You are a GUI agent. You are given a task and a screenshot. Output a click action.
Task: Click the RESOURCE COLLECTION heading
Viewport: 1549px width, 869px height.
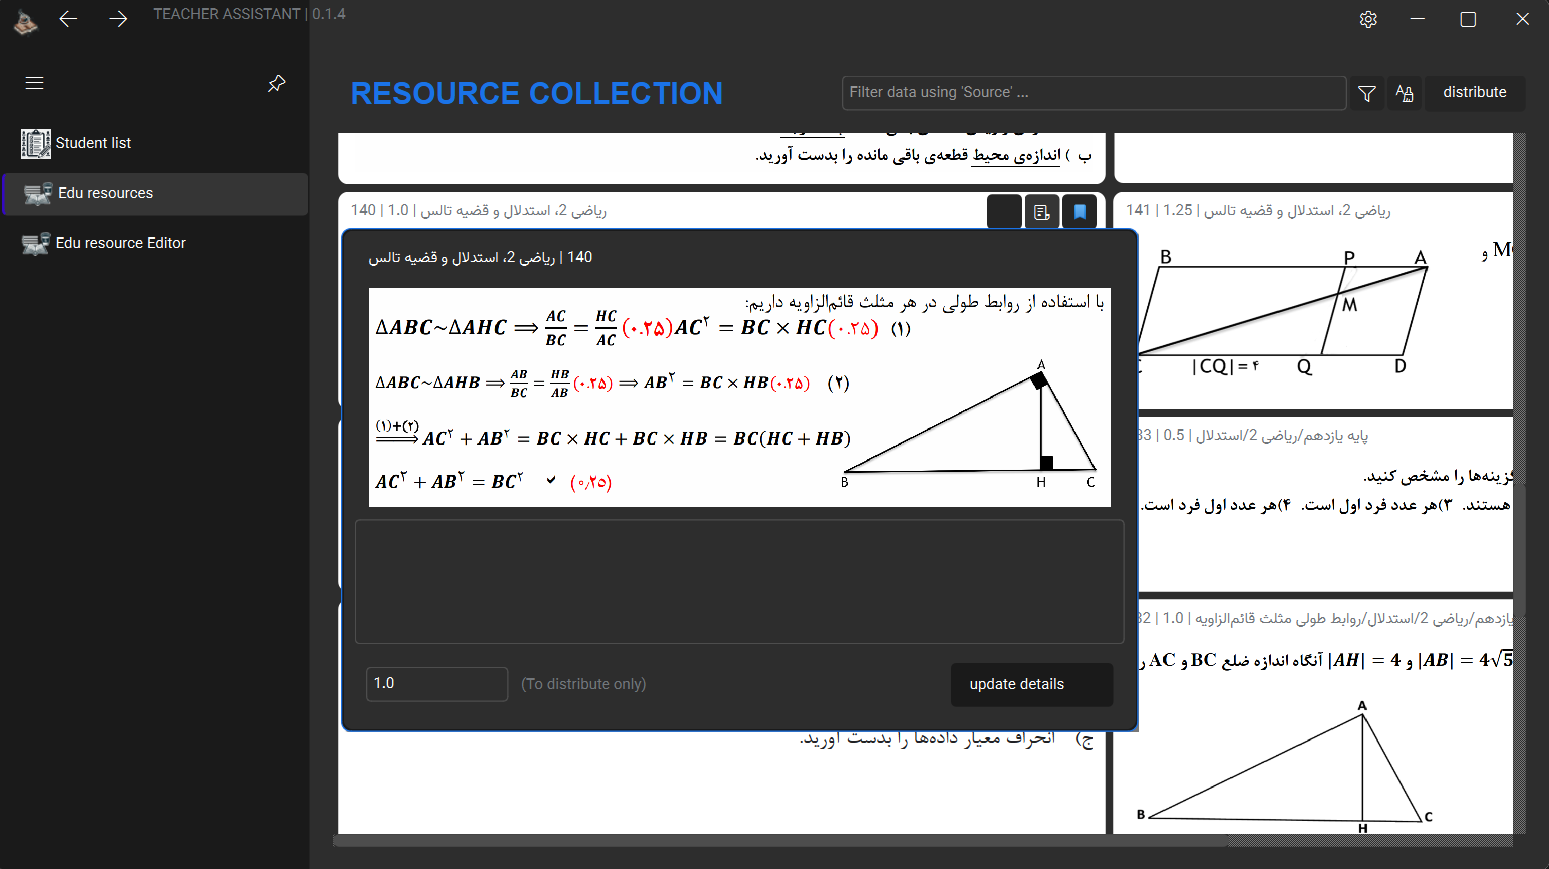click(536, 93)
